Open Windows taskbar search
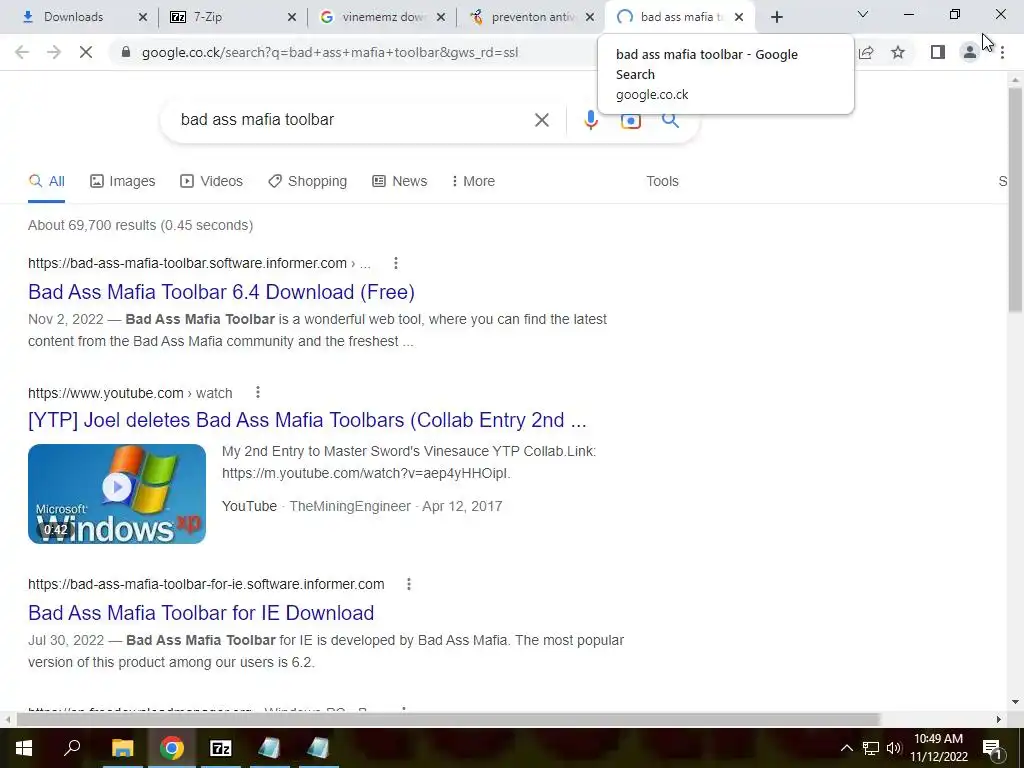Viewport: 1024px width, 768px height. pyautogui.click(x=72, y=748)
